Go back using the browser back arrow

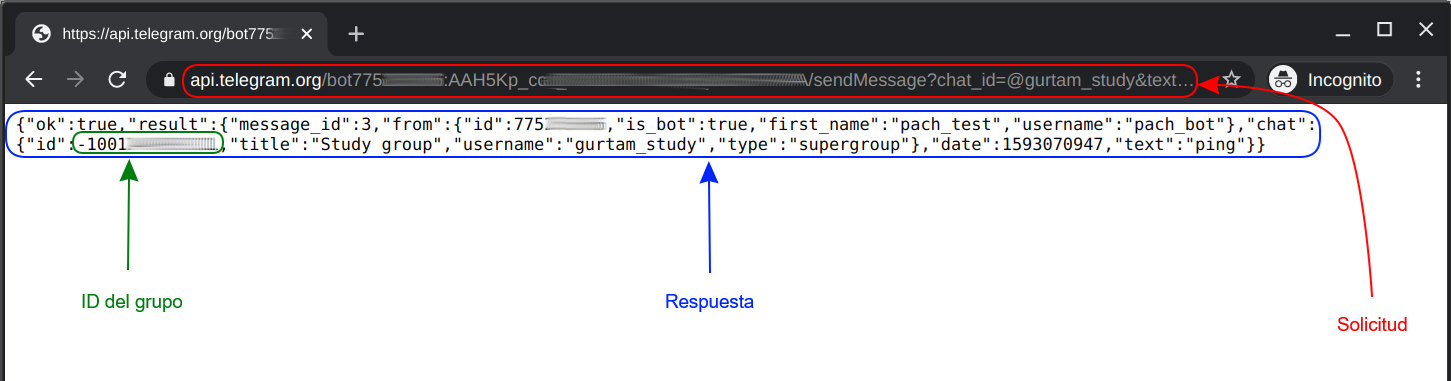pyautogui.click(x=34, y=80)
